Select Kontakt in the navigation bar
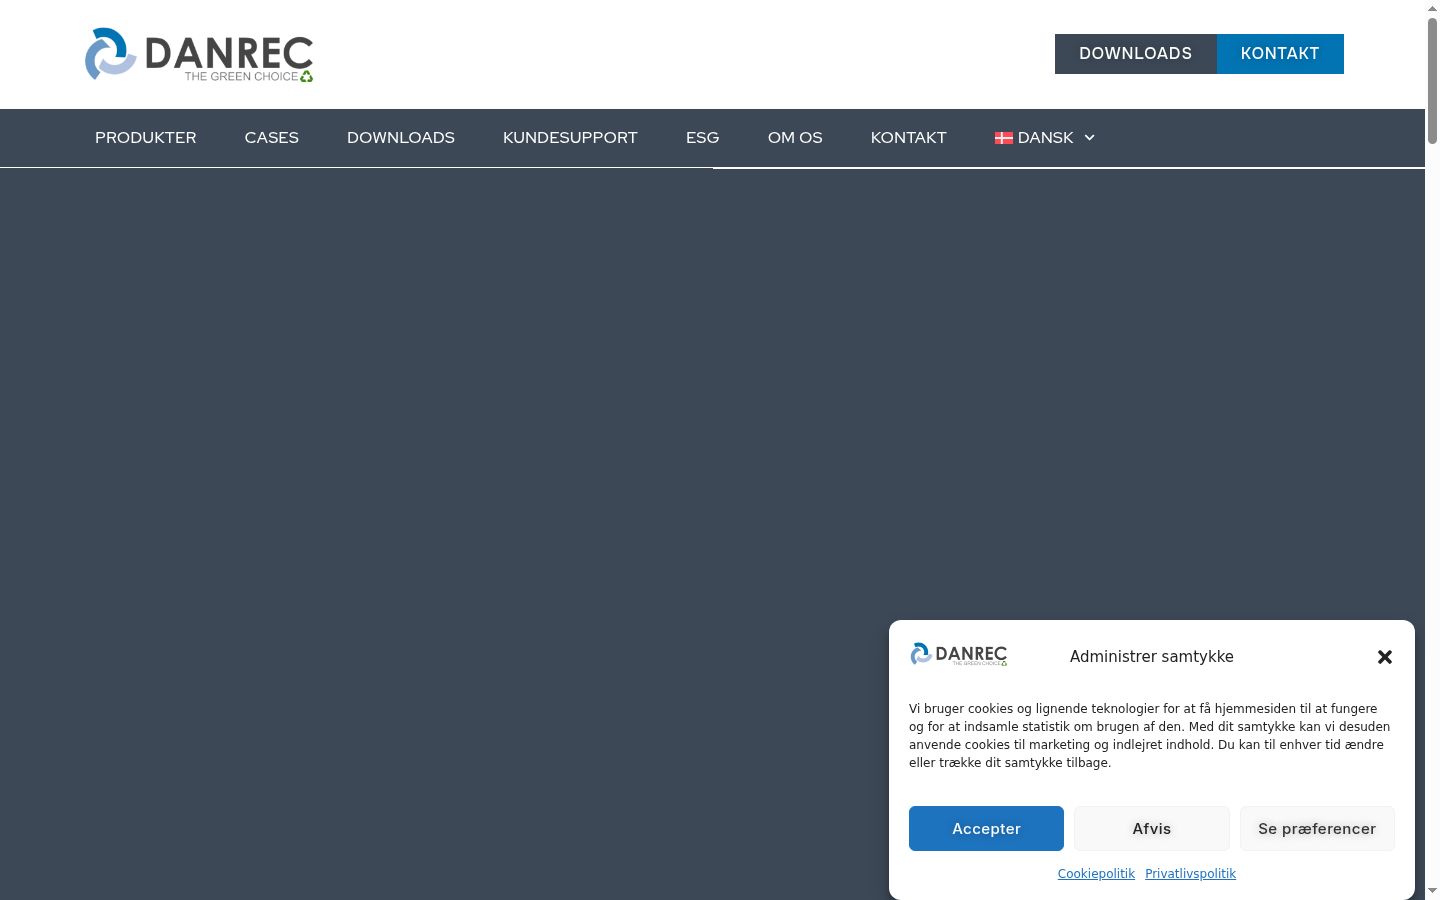 pyautogui.click(x=908, y=138)
